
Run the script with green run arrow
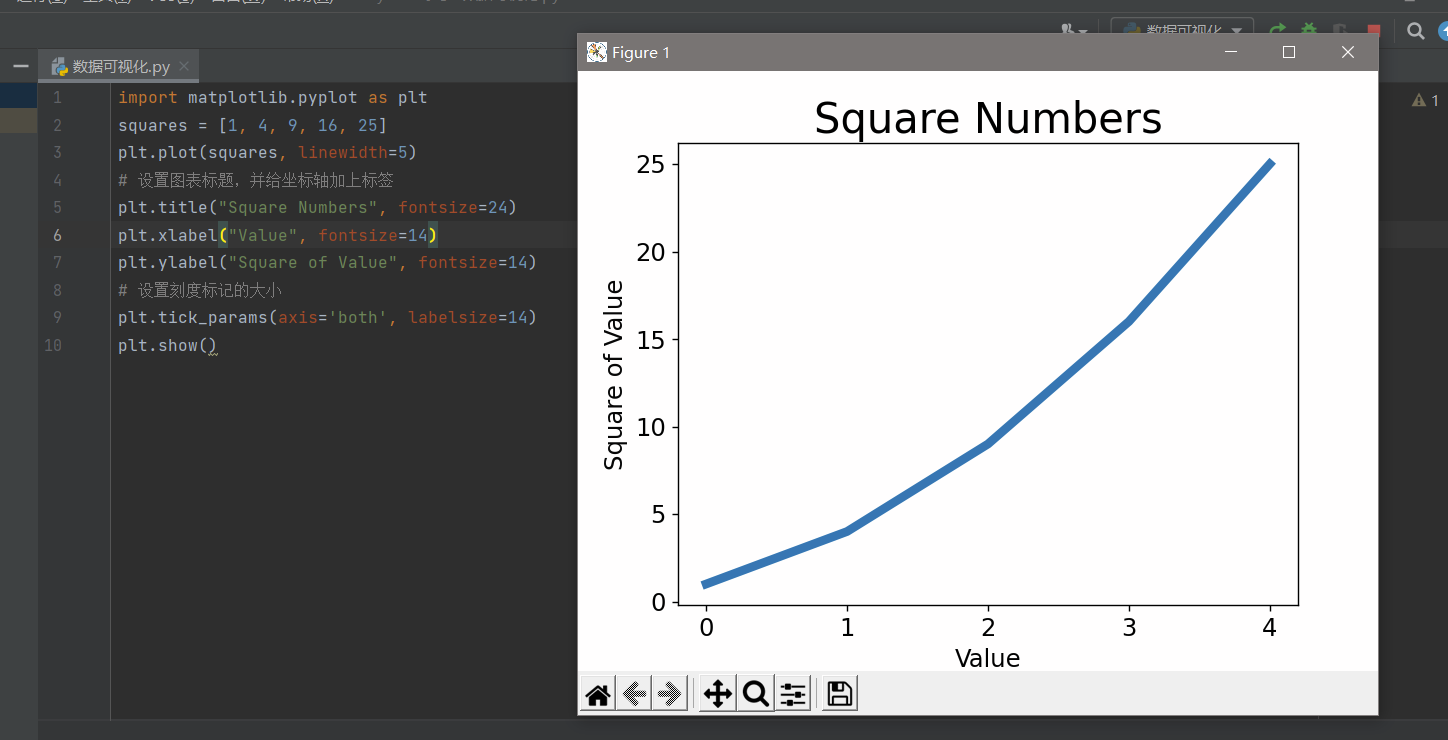tap(1277, 31)
